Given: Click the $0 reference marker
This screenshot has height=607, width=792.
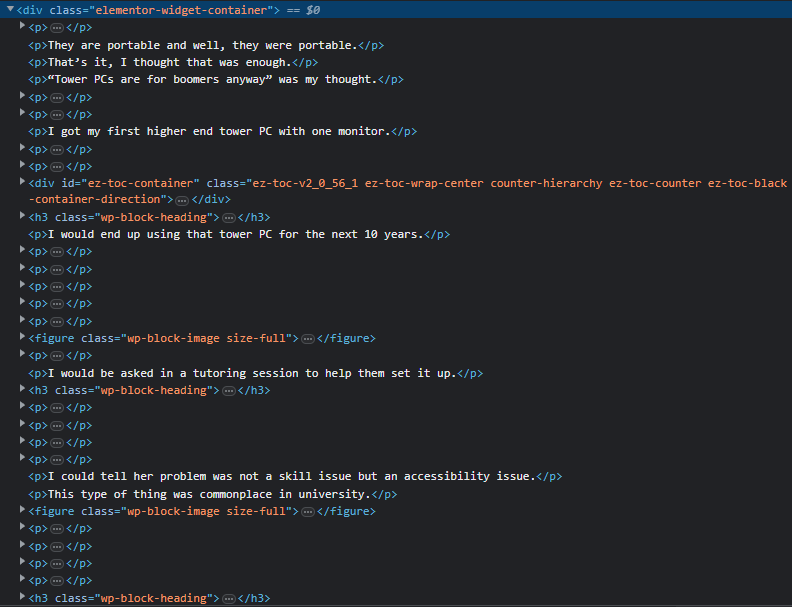Looking at the screenshot, I should (x=313, y=10).
